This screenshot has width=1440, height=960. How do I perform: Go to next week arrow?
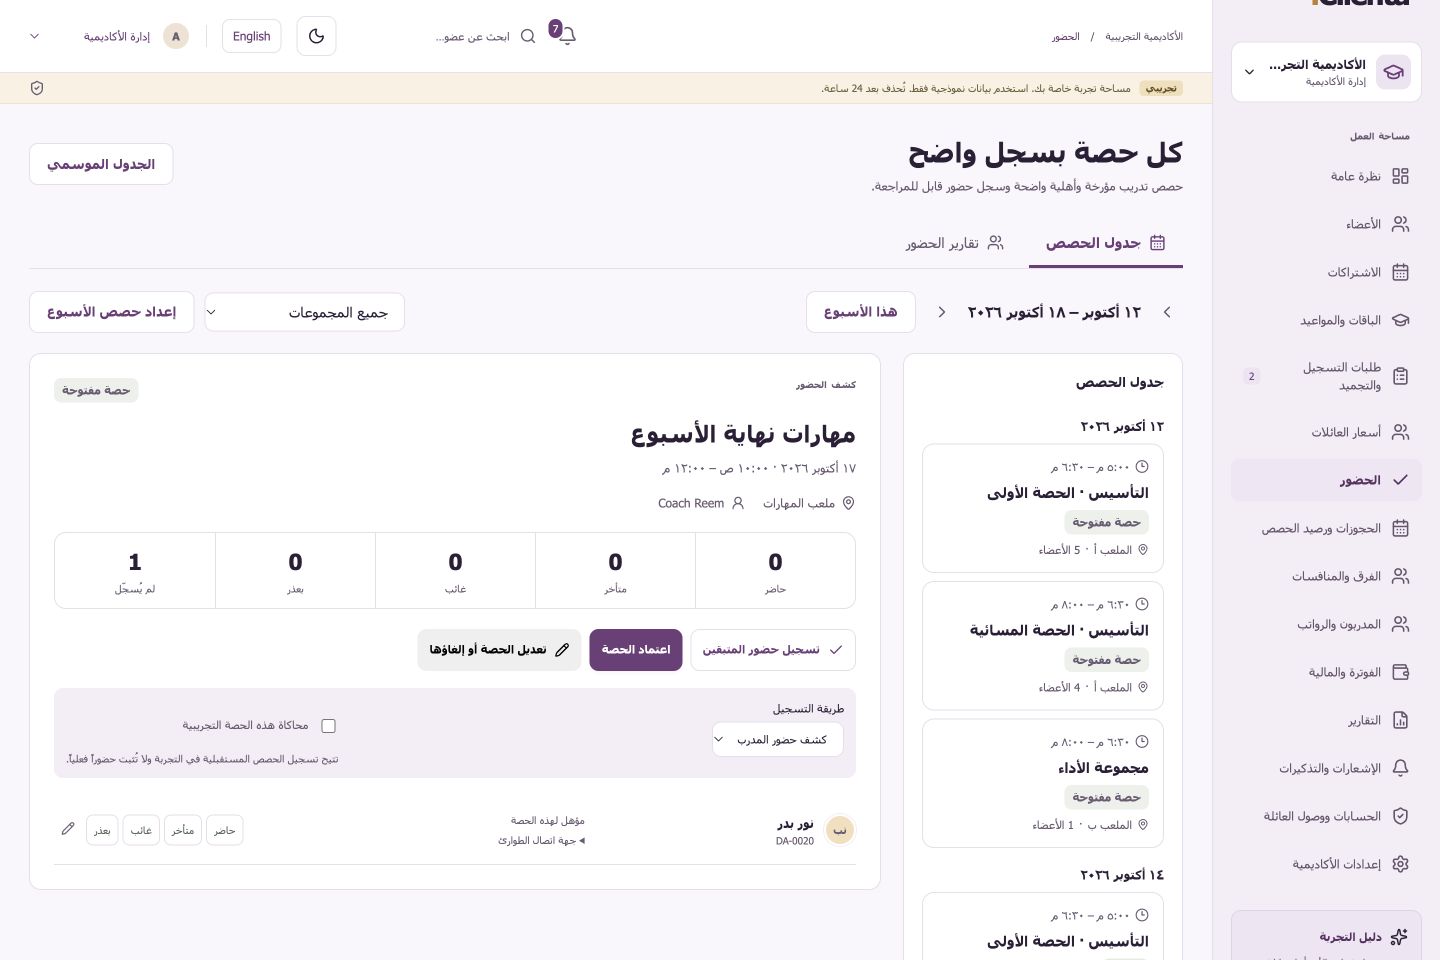[x=942, y=312]
